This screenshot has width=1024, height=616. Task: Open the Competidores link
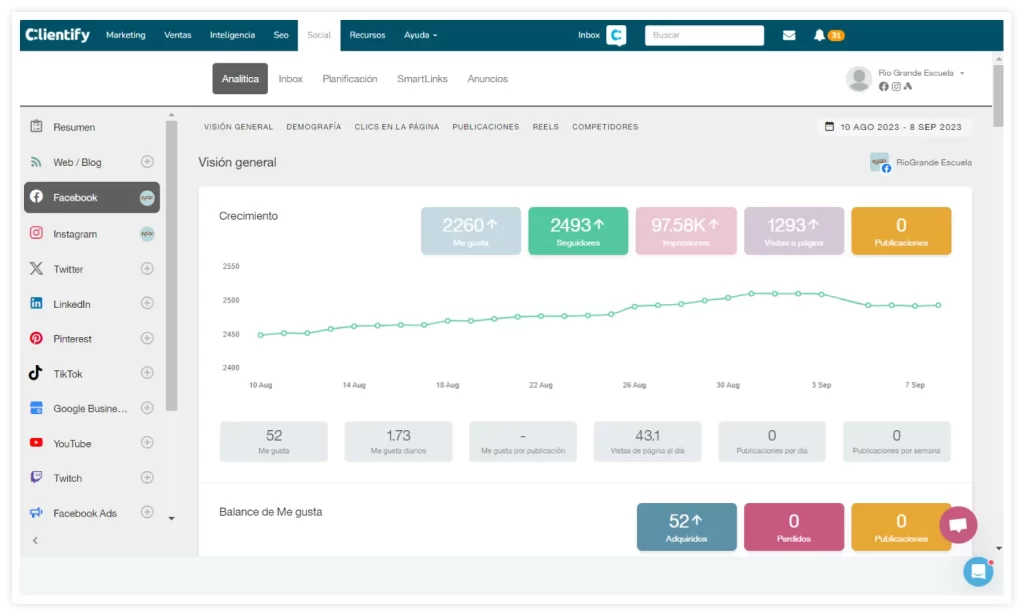pos(605,127)
